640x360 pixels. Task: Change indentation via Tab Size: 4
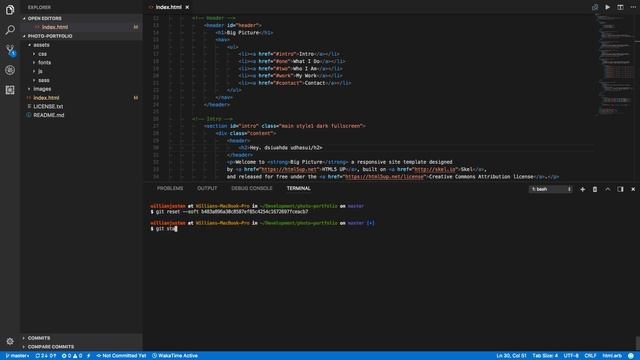[545, 356]
